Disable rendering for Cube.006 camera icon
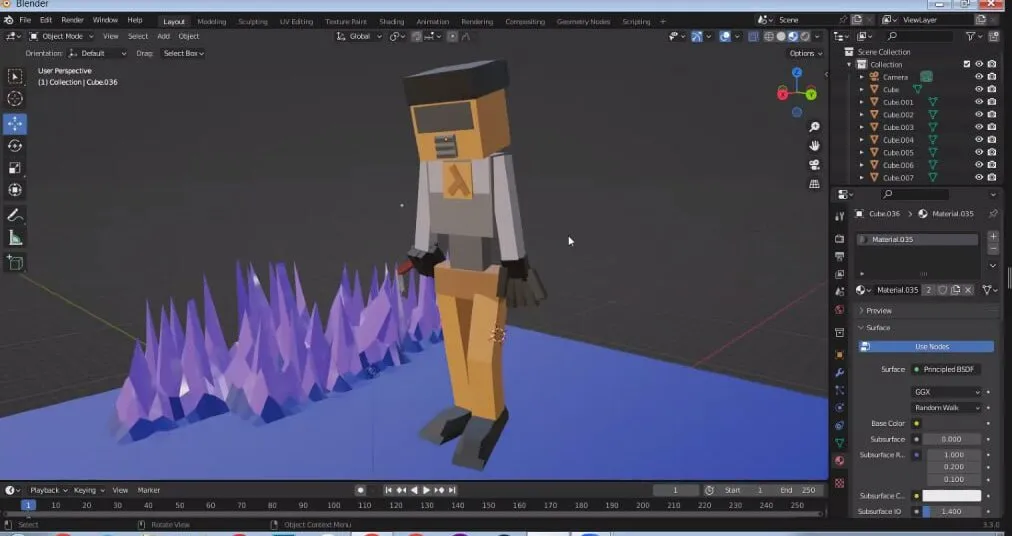Screen dimensions: 1012x536 [x=992, y=165]
